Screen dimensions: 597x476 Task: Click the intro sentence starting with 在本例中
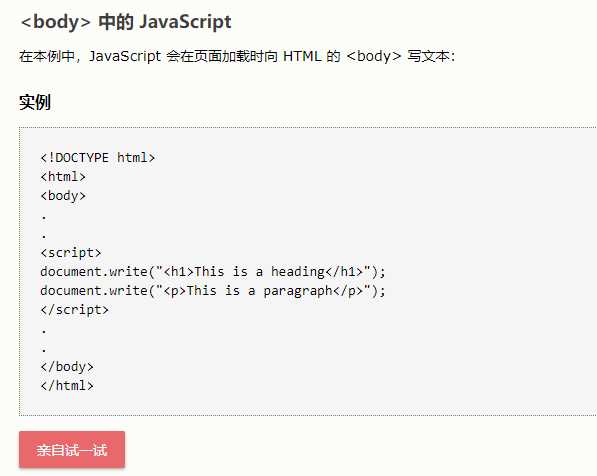click(x=237, y=56)
